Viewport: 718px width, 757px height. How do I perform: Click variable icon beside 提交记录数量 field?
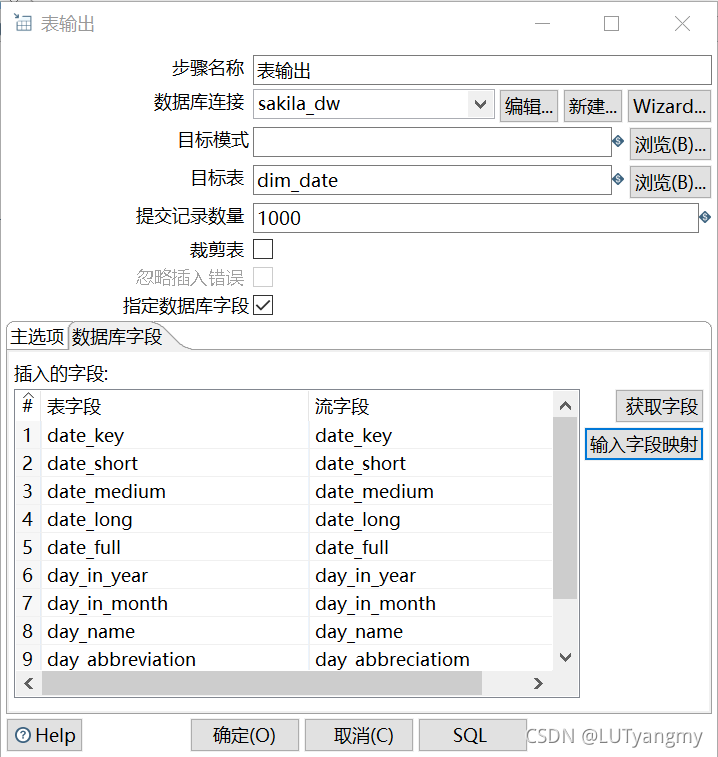[x=705, y=217]
